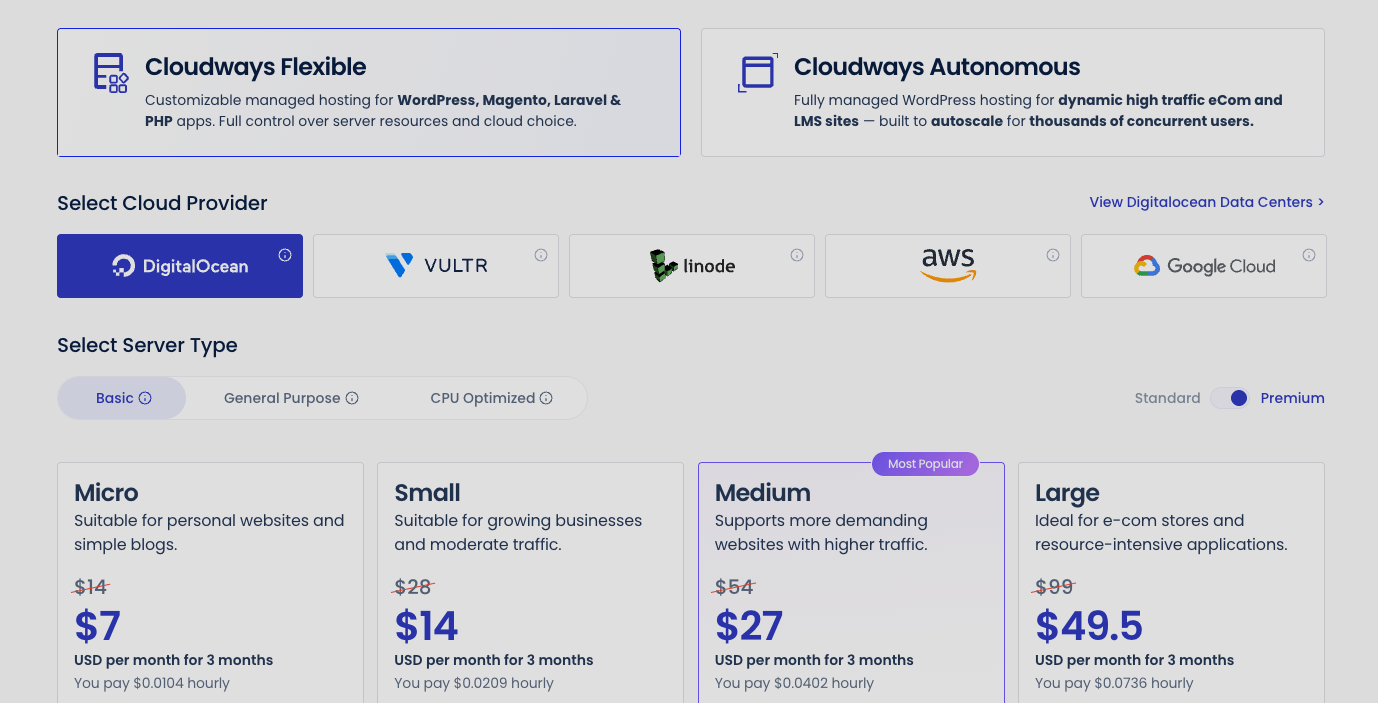Click the Cloudways Autonomous monitor icon
The width and height of the screenshot is (1378, 703).
[757, 72]
